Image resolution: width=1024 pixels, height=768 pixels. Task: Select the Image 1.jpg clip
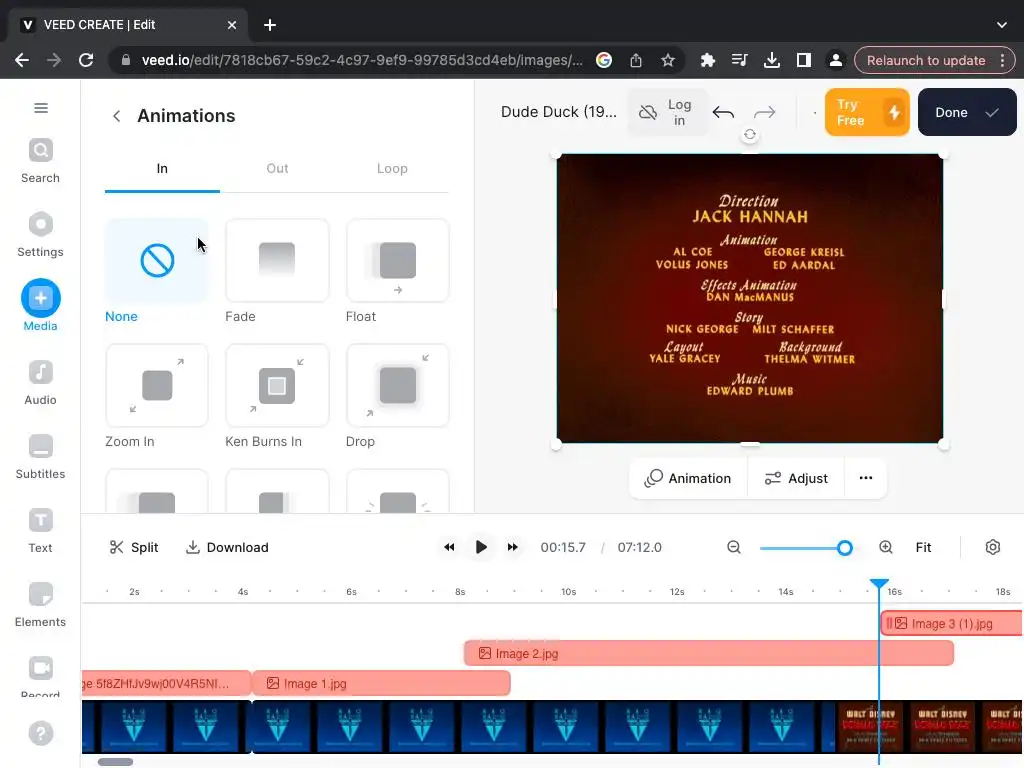381,683
